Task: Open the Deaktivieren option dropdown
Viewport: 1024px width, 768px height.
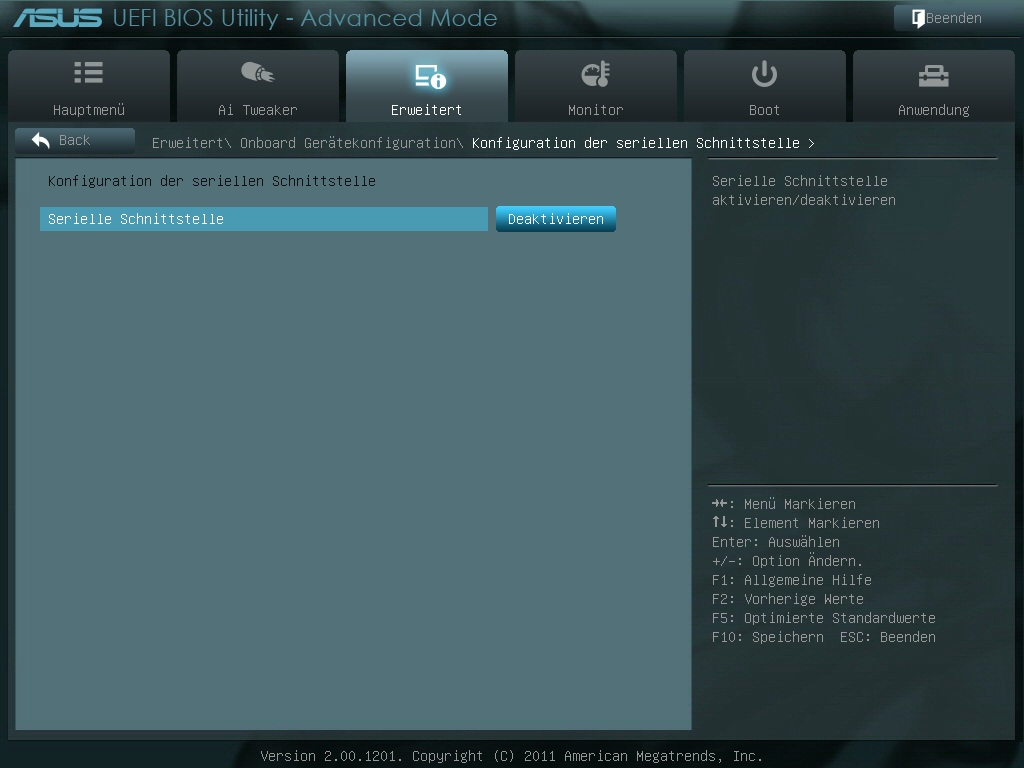Action: coord(556,219)
